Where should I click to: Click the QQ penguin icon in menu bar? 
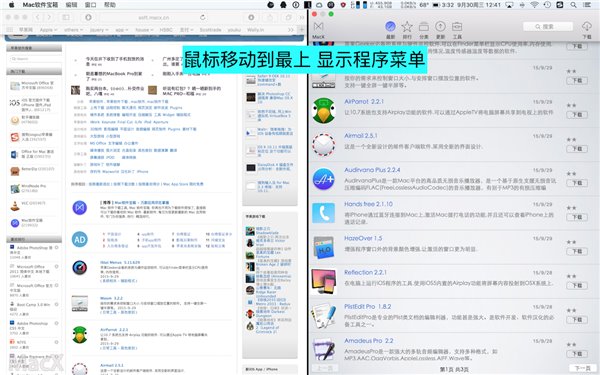point(284,5)
